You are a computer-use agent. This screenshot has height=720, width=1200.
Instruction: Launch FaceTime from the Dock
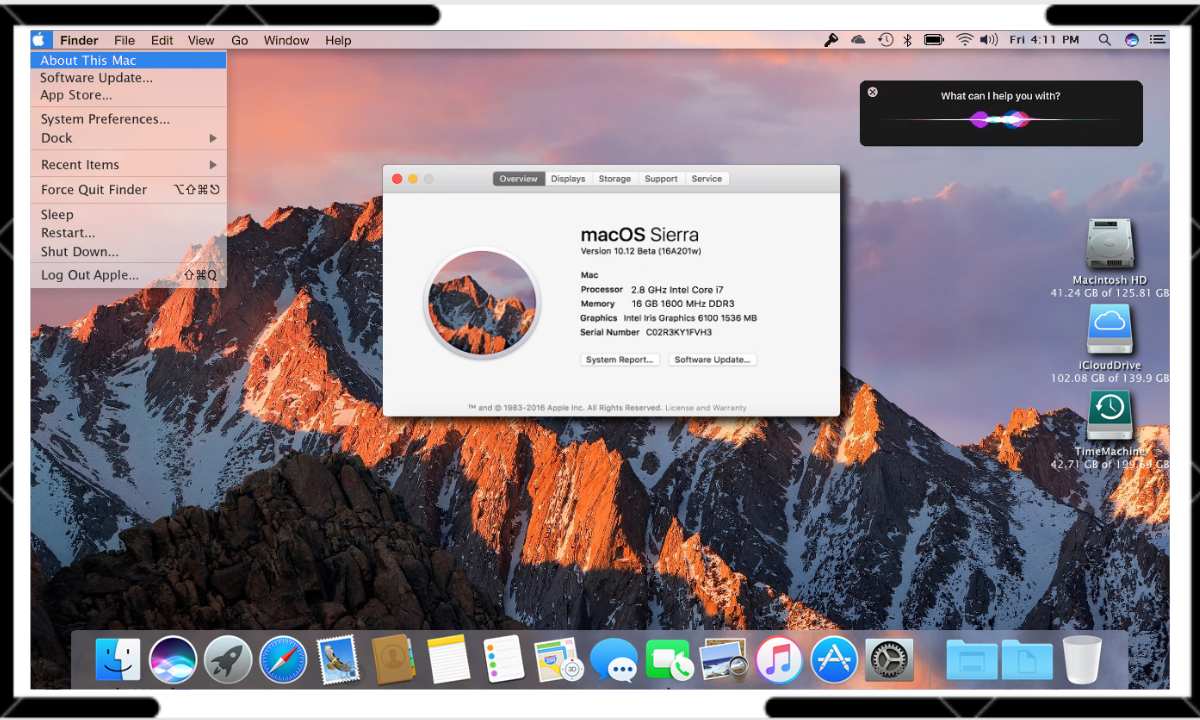pyautogui.click(x=669, y=660)
